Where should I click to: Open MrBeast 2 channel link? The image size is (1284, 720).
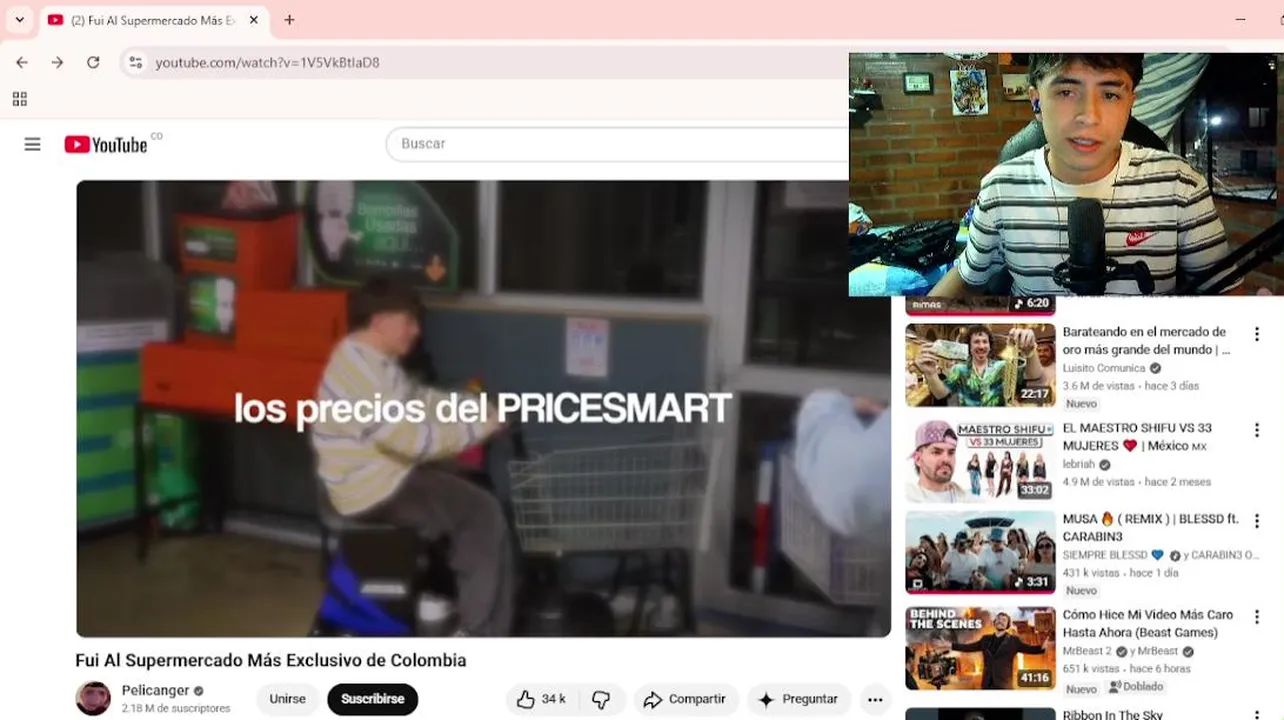[x=1088, y=651]
